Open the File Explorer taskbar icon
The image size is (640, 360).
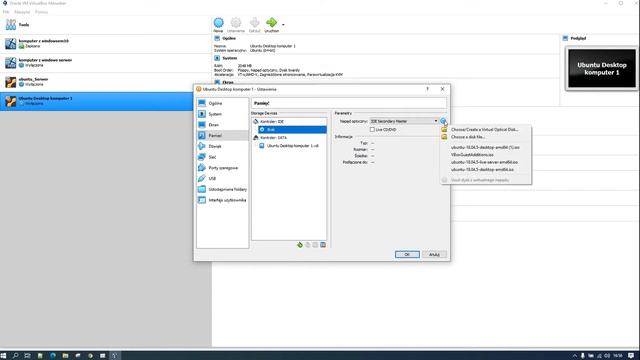pyautogui.click(x=65, y=356)
